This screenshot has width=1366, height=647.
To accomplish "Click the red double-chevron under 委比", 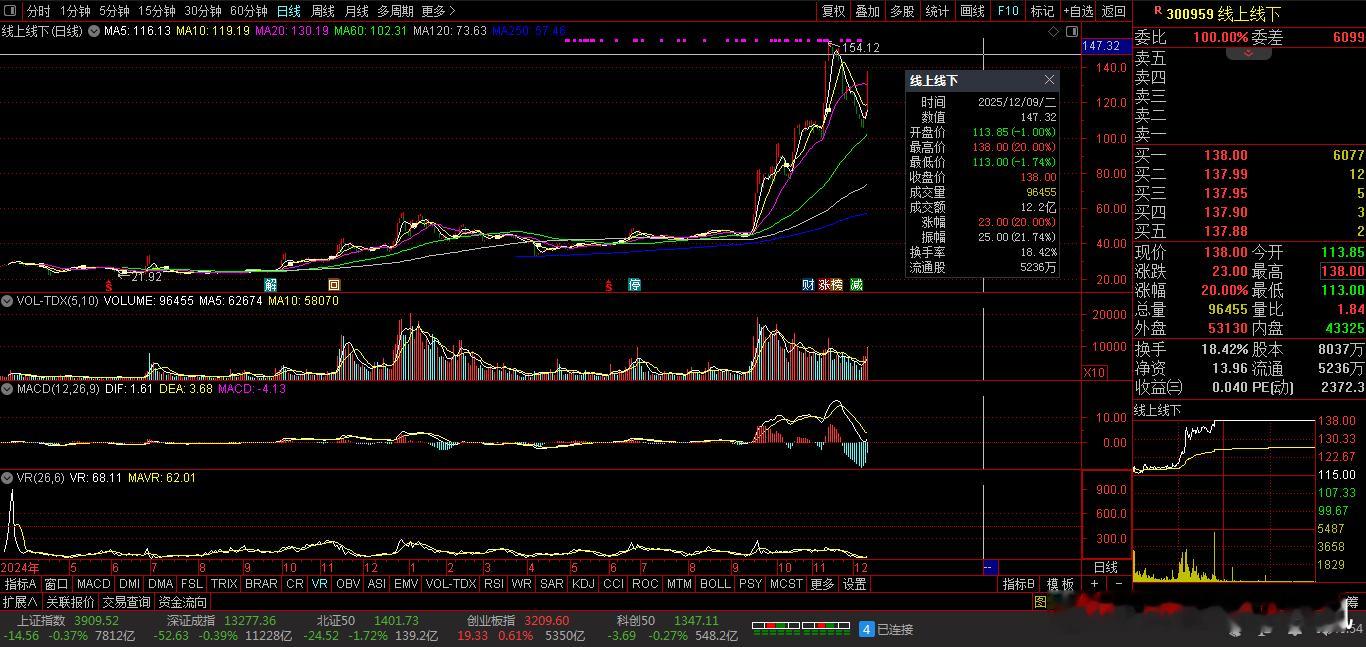I will pyautogui.click(x=1249, y=53).
